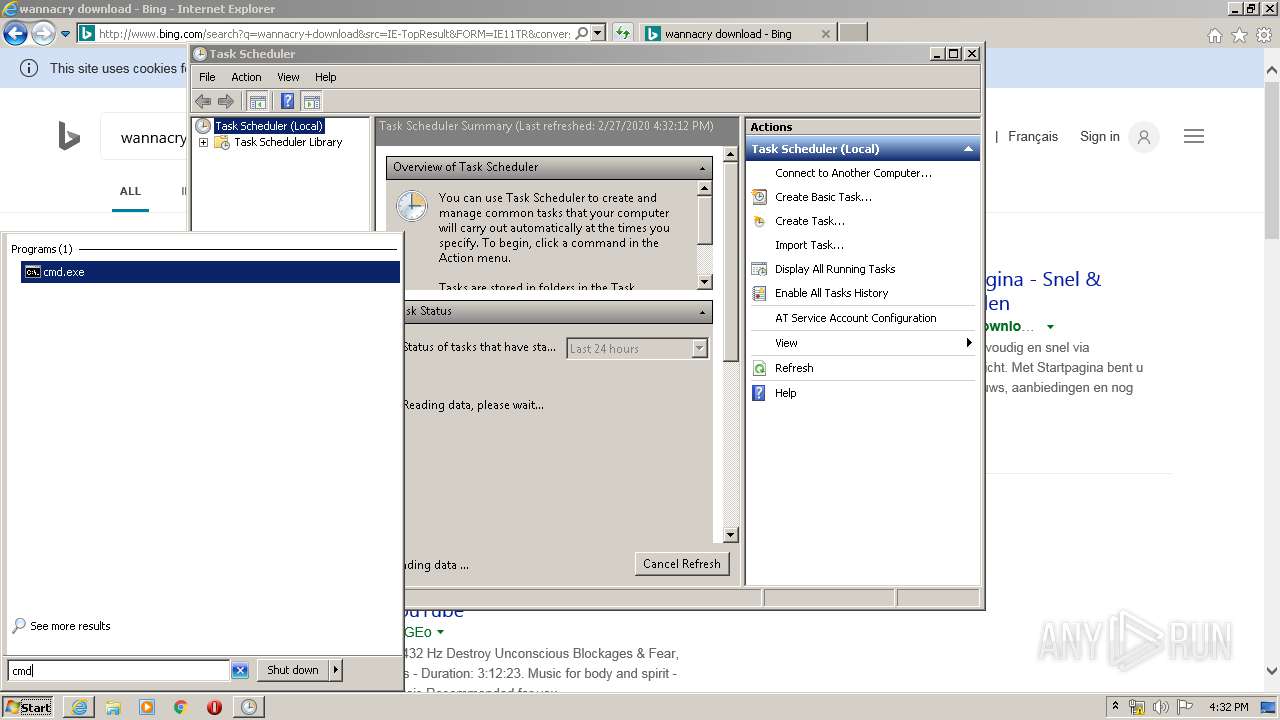Show hidden tray icons arrow

pyautogui.click(x=1116, y=707)
